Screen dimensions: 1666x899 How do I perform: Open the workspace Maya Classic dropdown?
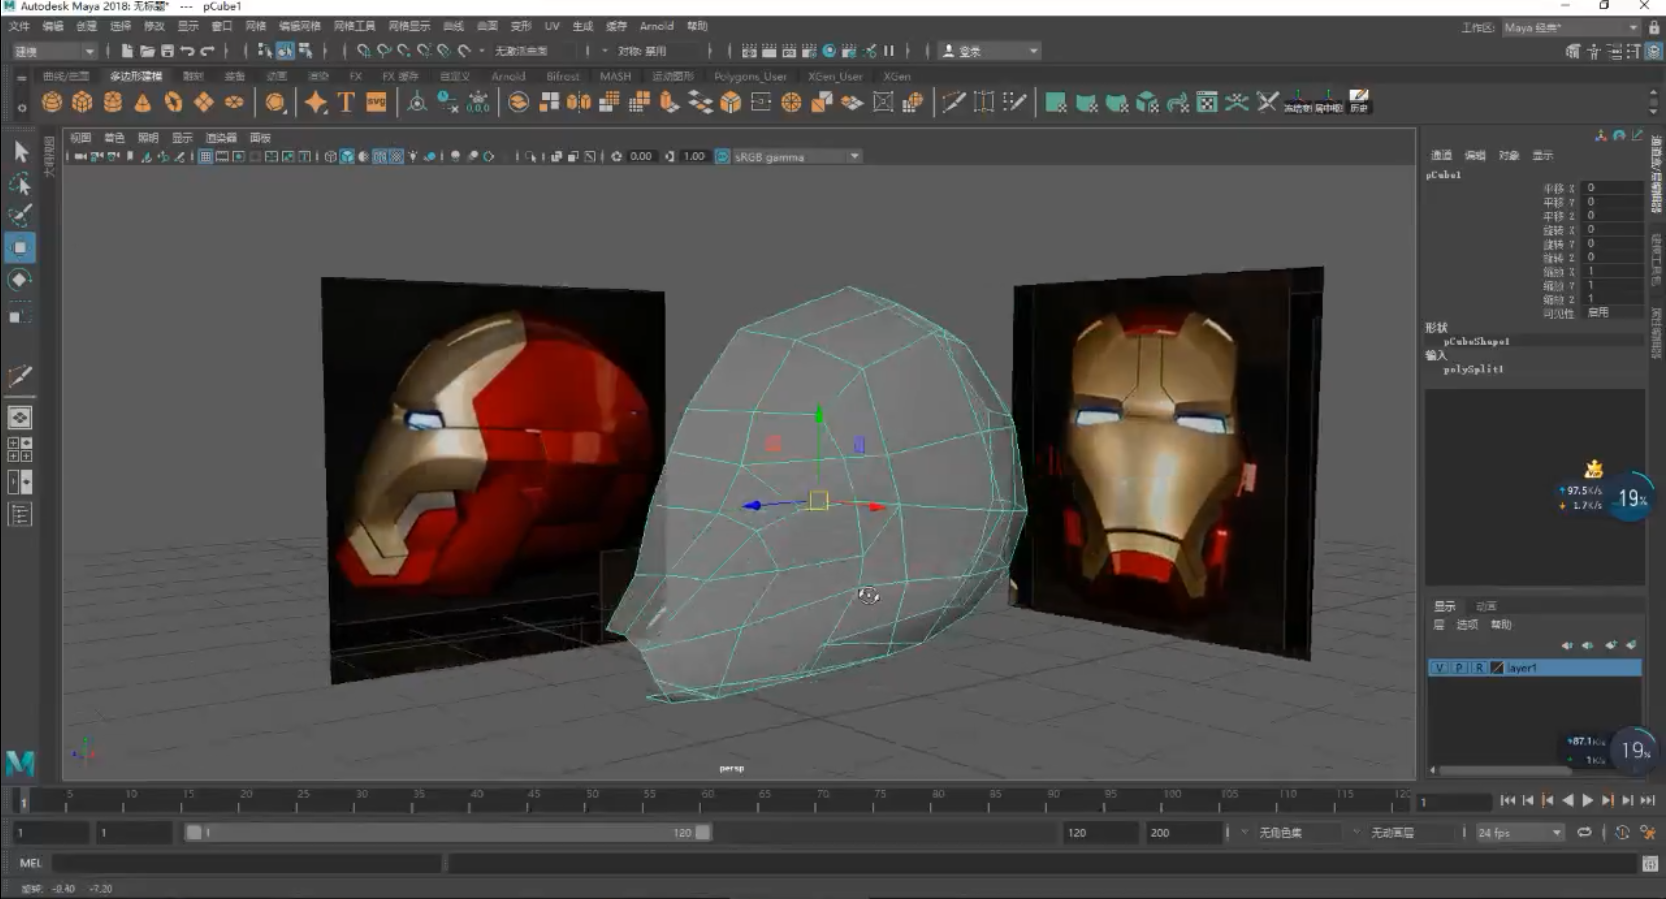point(1571,28)
